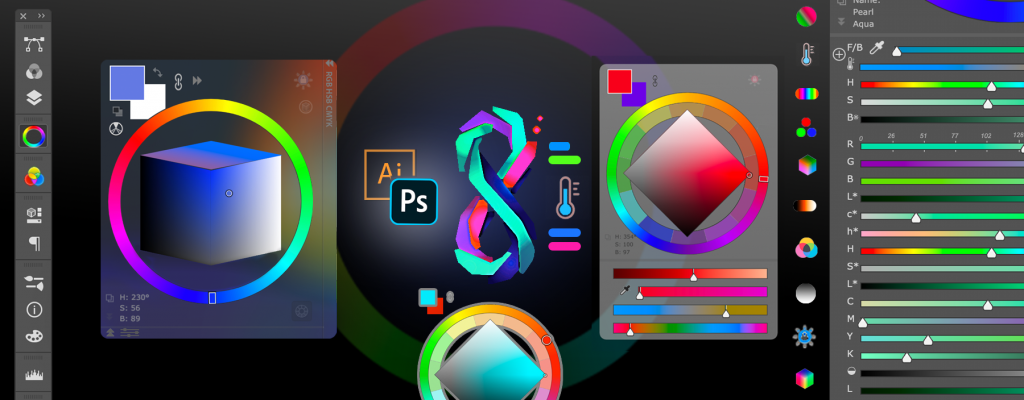Click the histogram icon in left toolbar
The image size is (1024, 400).
point(34,376)
